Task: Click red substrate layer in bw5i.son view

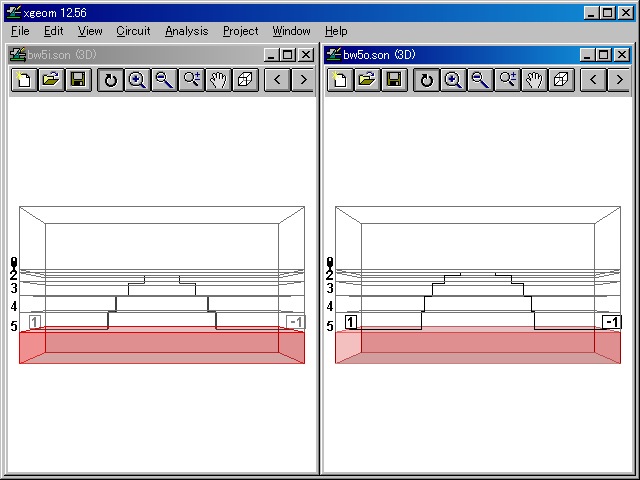Action: tap(162, 345)
